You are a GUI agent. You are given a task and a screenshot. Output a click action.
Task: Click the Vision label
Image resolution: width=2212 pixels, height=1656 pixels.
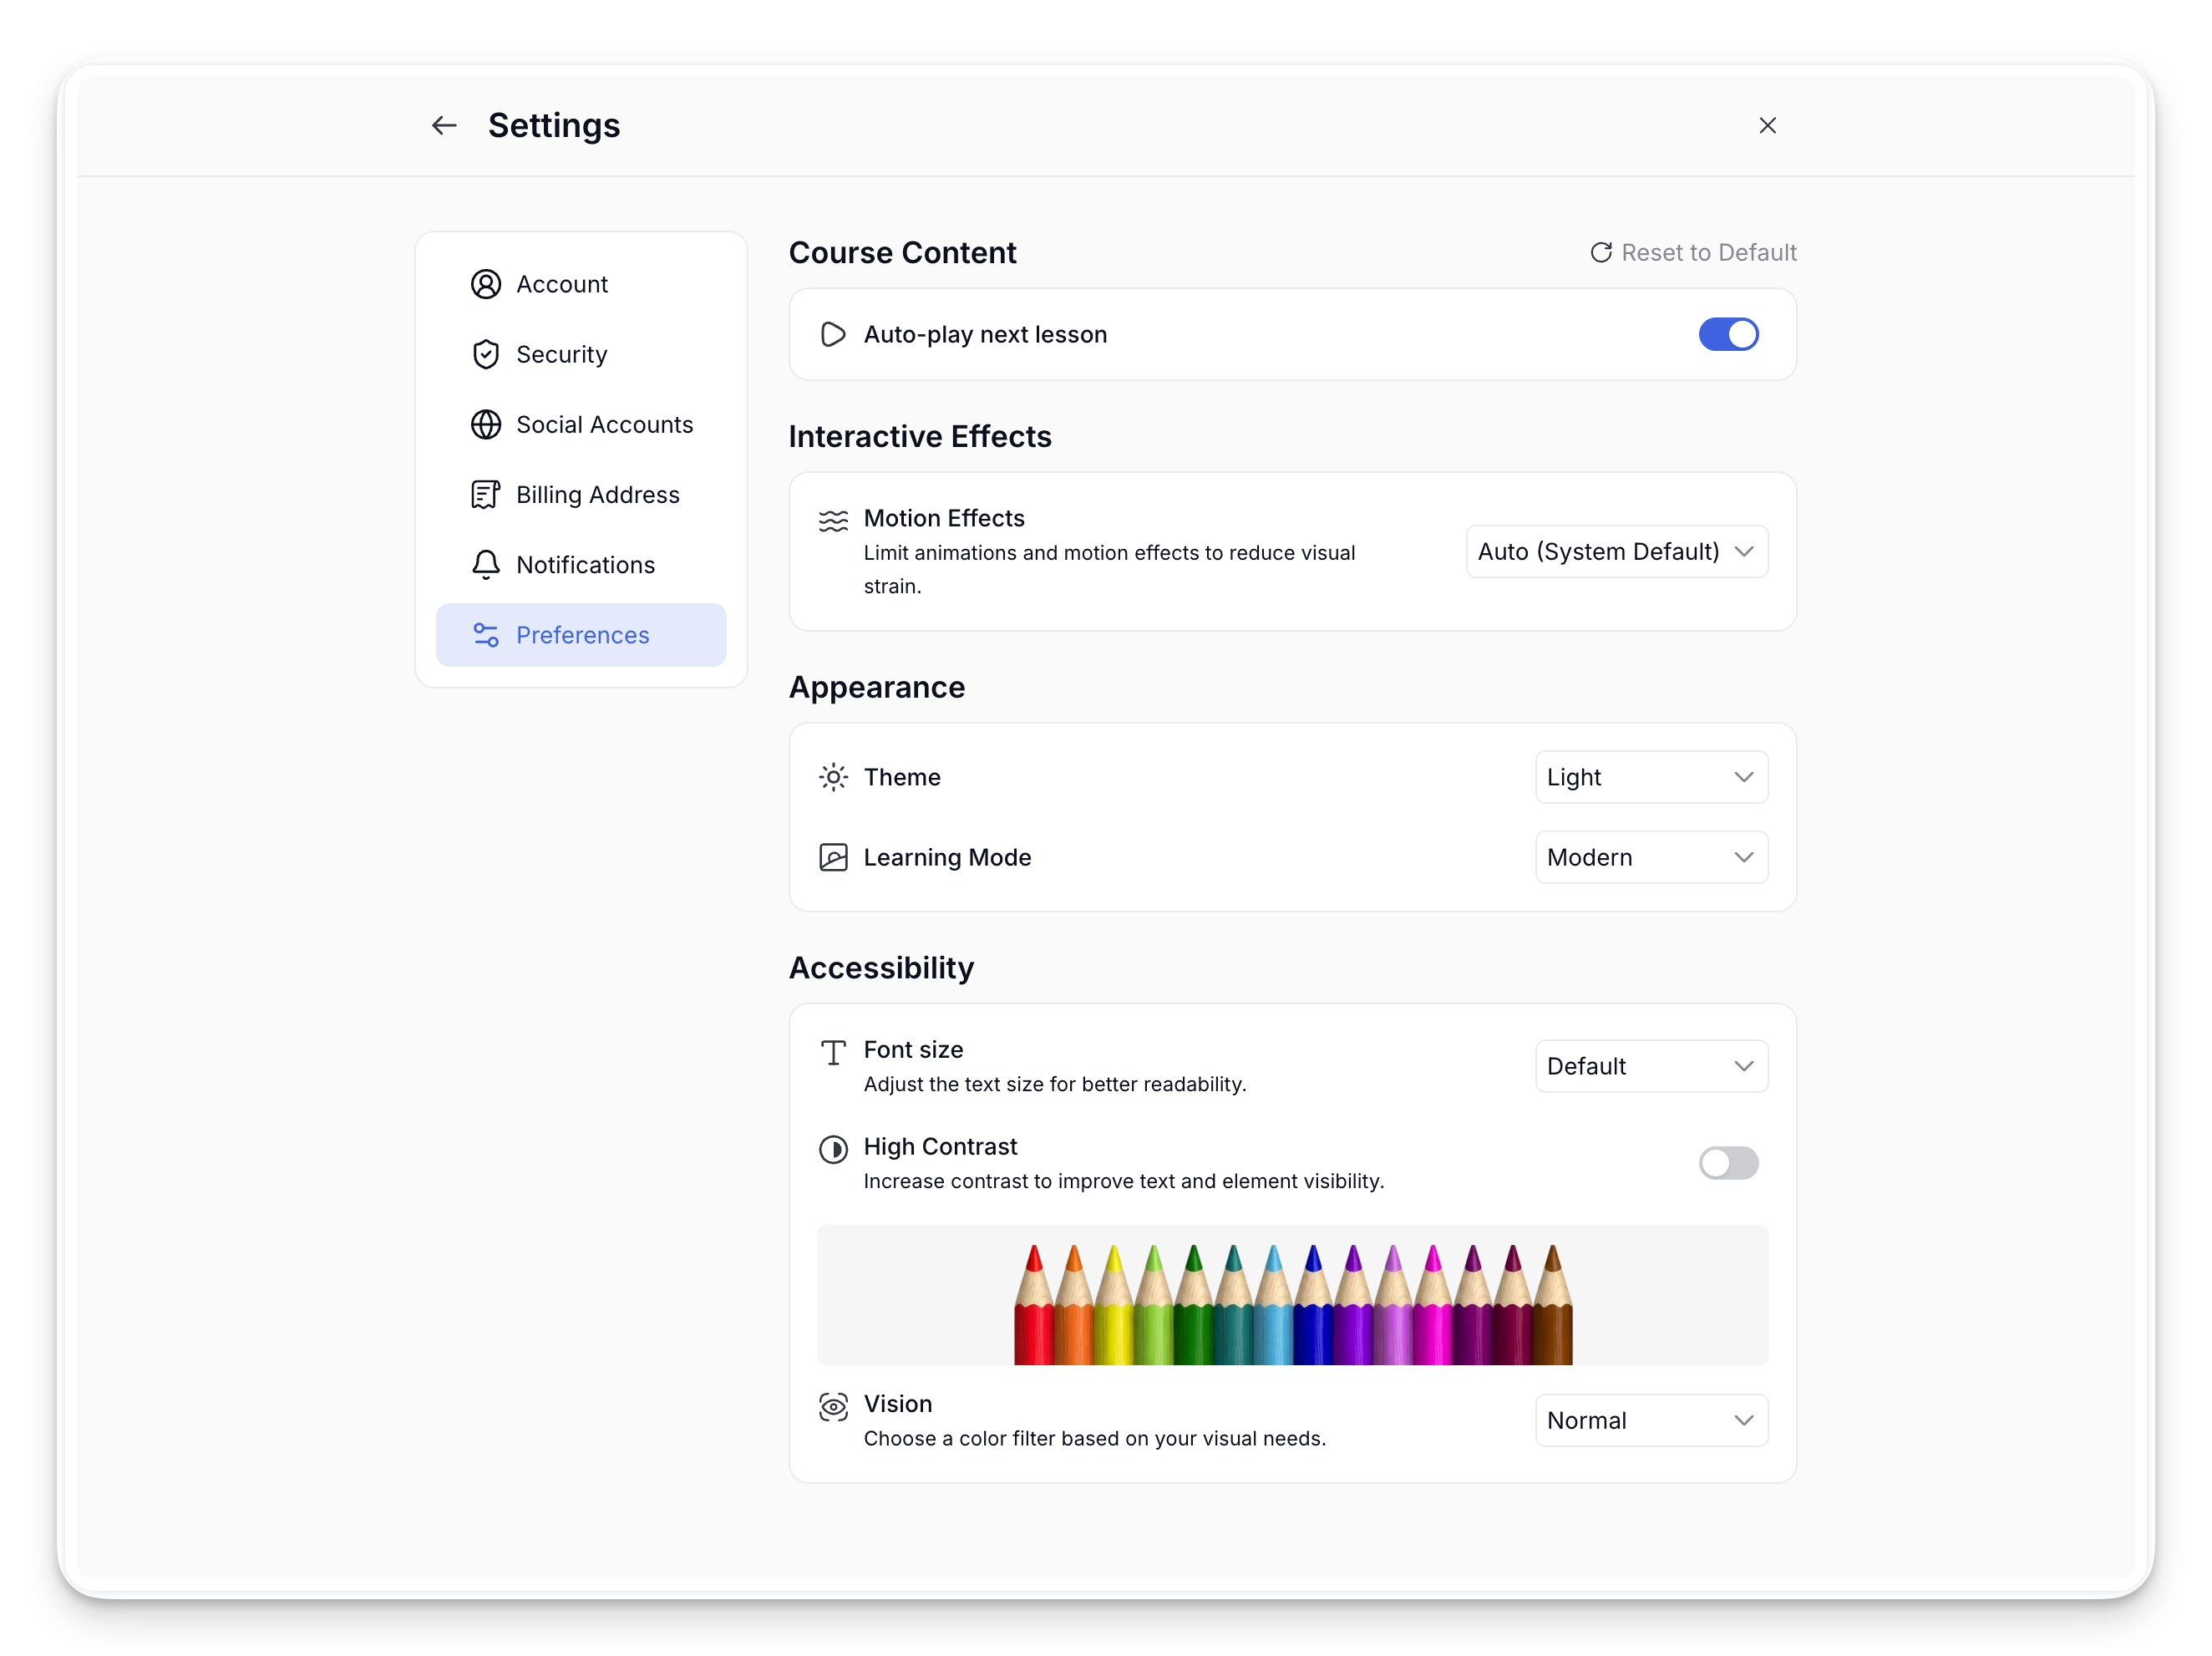(x=898, y=1404)
